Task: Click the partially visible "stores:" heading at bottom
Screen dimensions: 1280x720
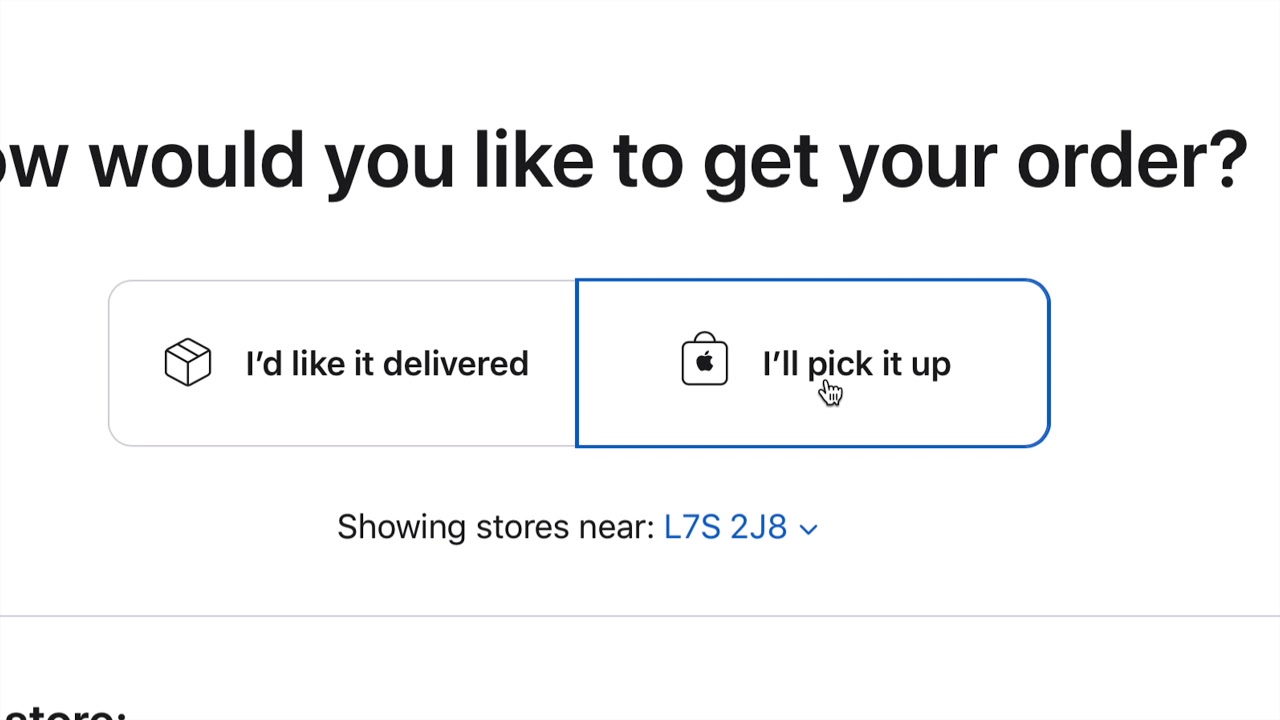Action: pyautogui.click(x=62, y=712)
